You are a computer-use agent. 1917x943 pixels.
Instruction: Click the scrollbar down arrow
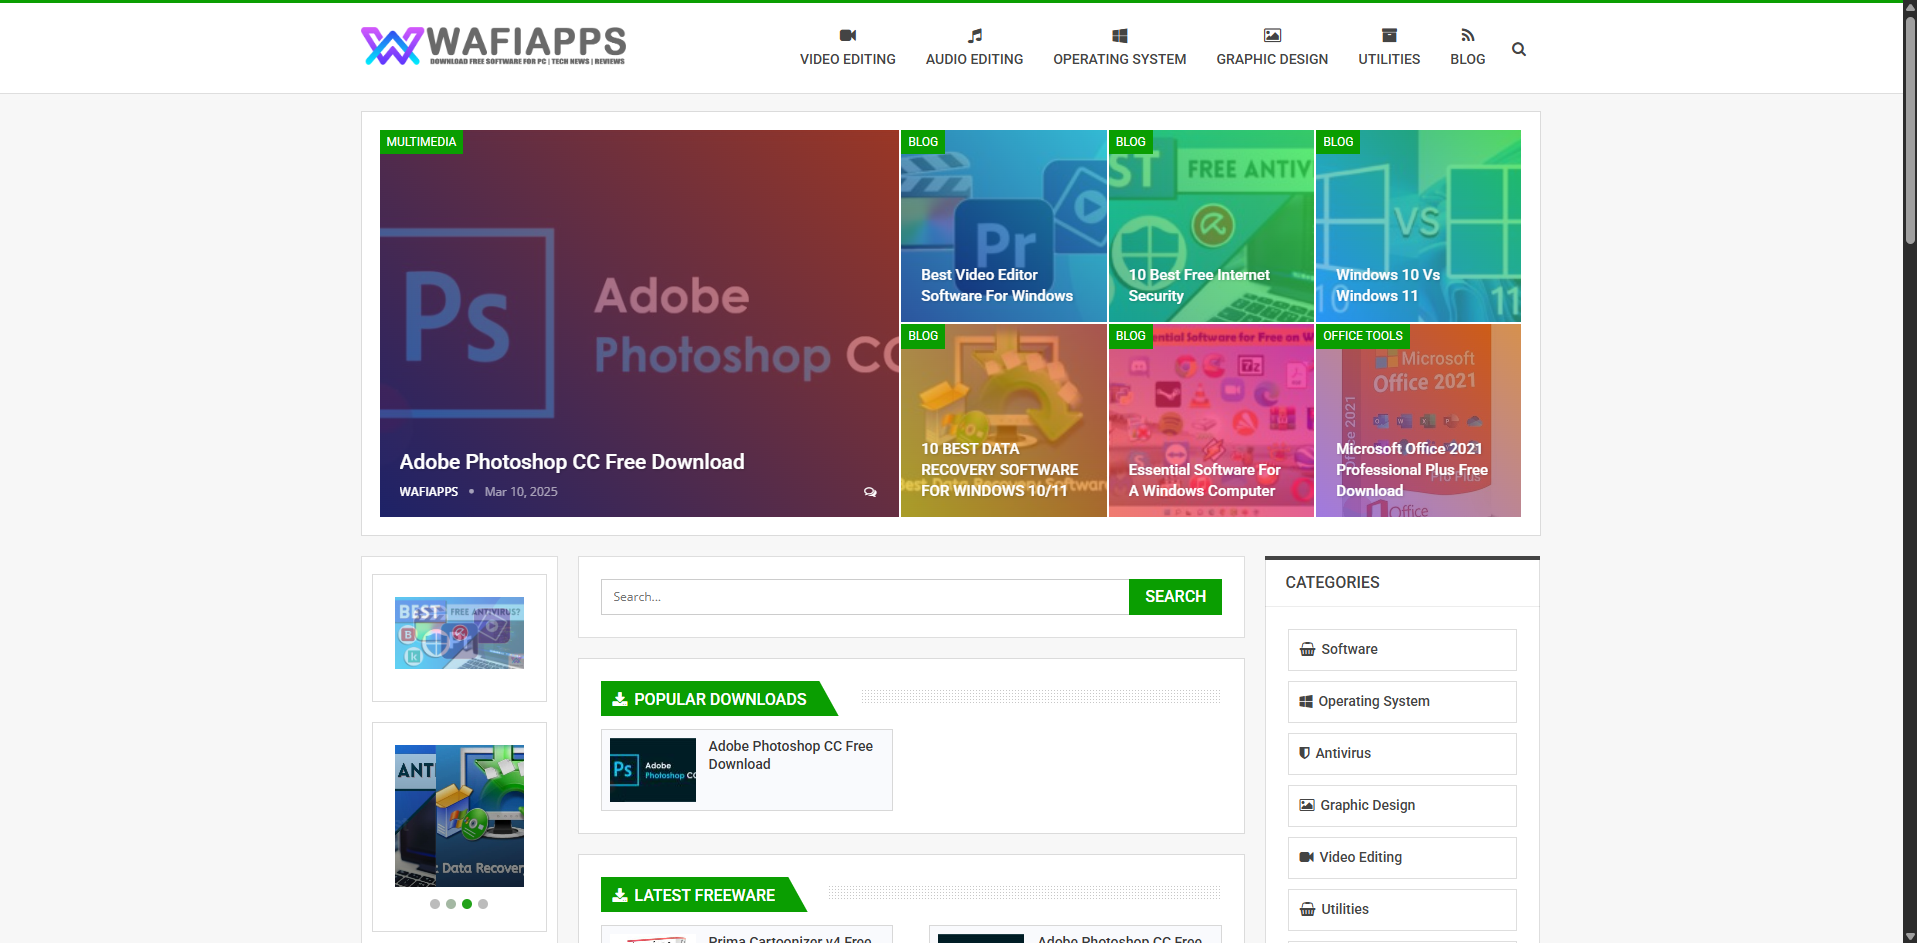1910,936
